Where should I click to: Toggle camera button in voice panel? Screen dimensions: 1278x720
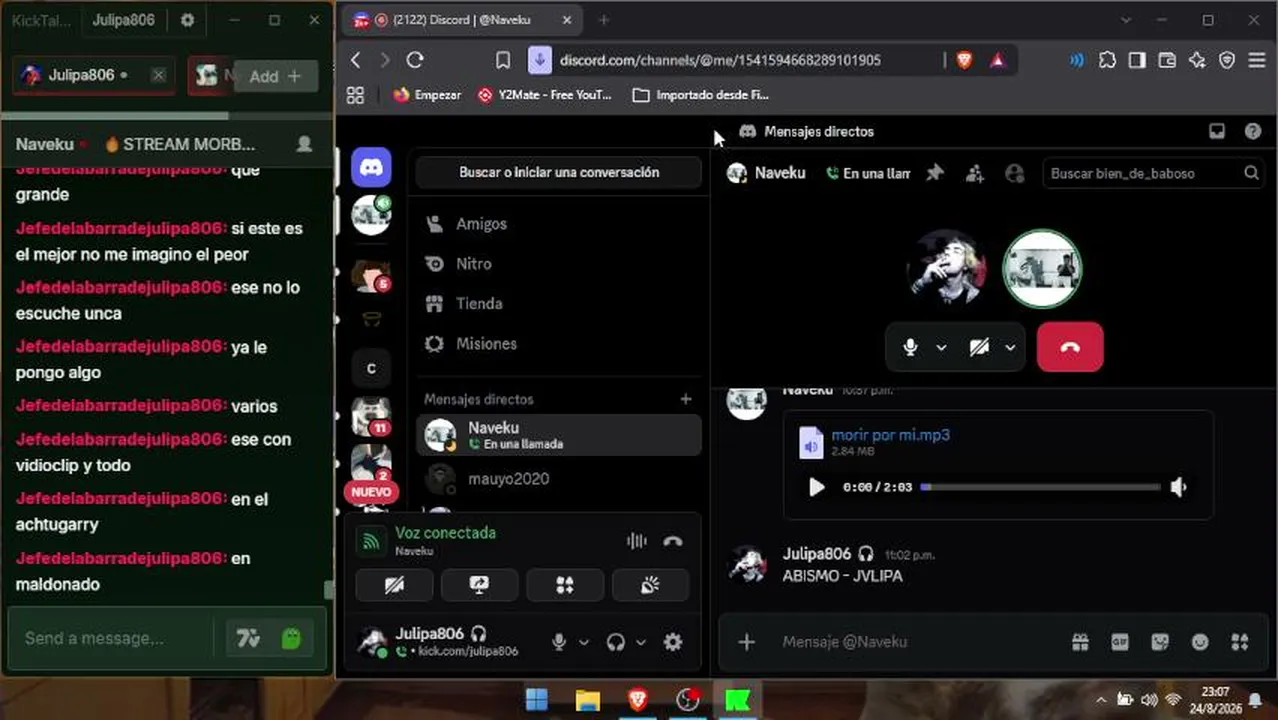[x=394, y=585]
